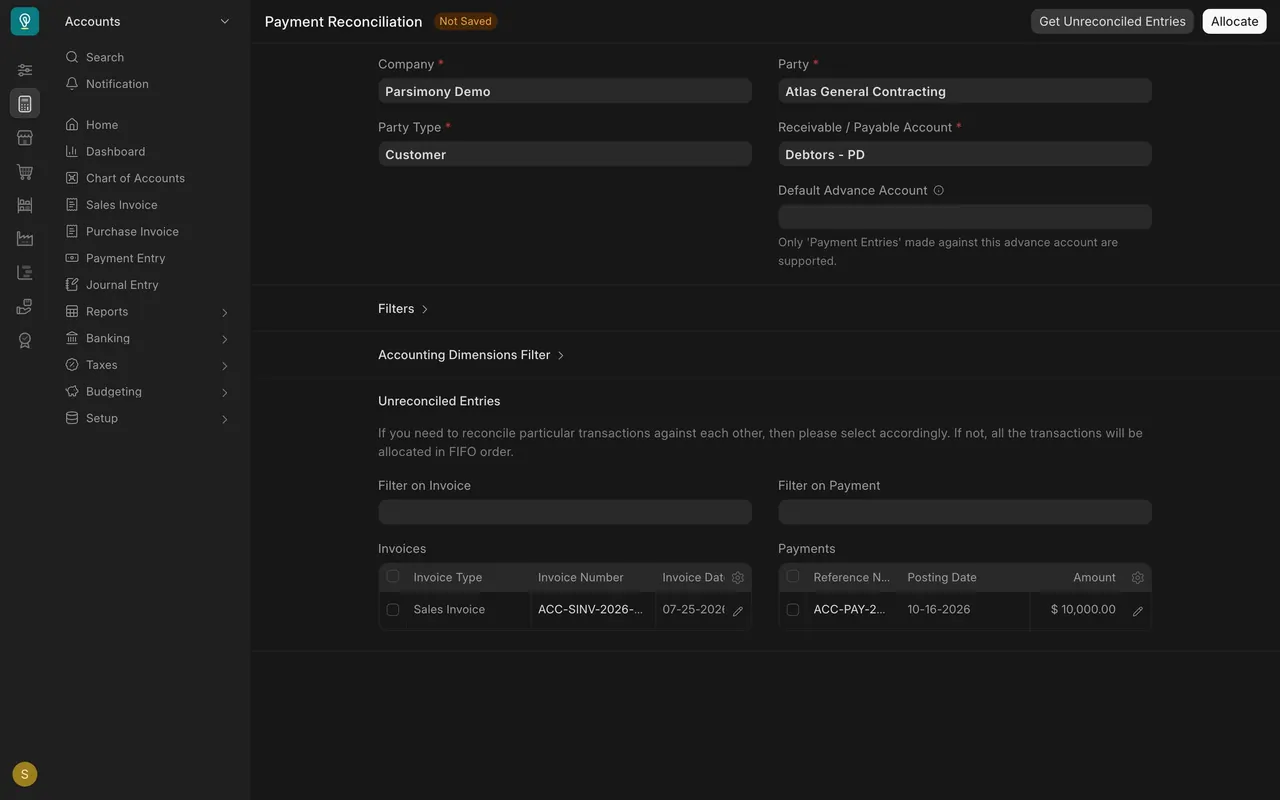Click the Invoice Number column header
Viewport: 1280px width, 800px height.
592,578
